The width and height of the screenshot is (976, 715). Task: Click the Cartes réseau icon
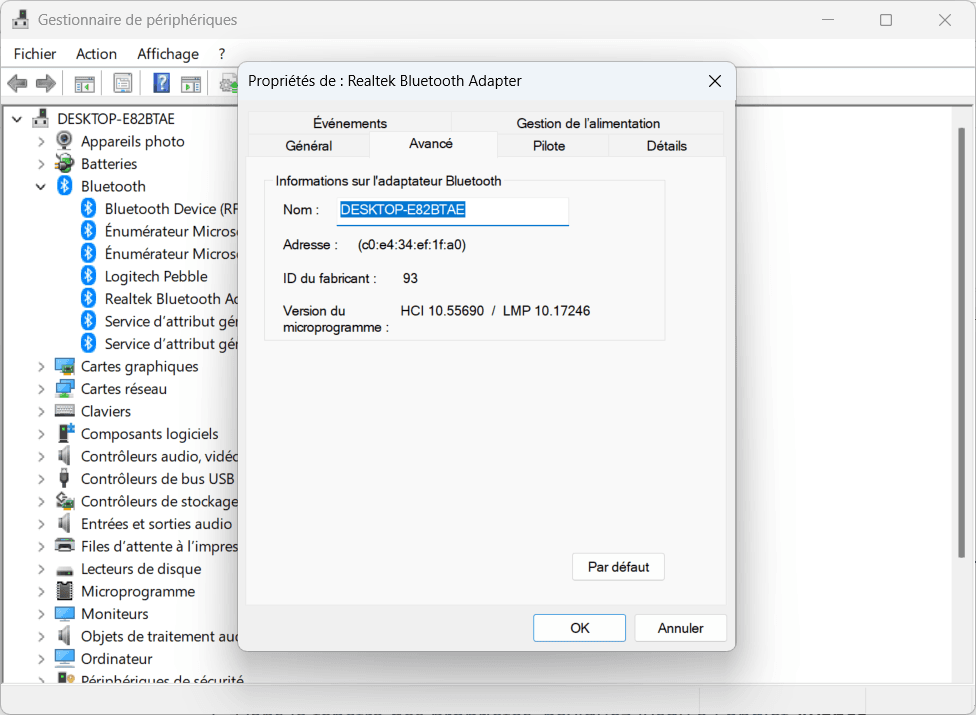click(x=65, y=388)
